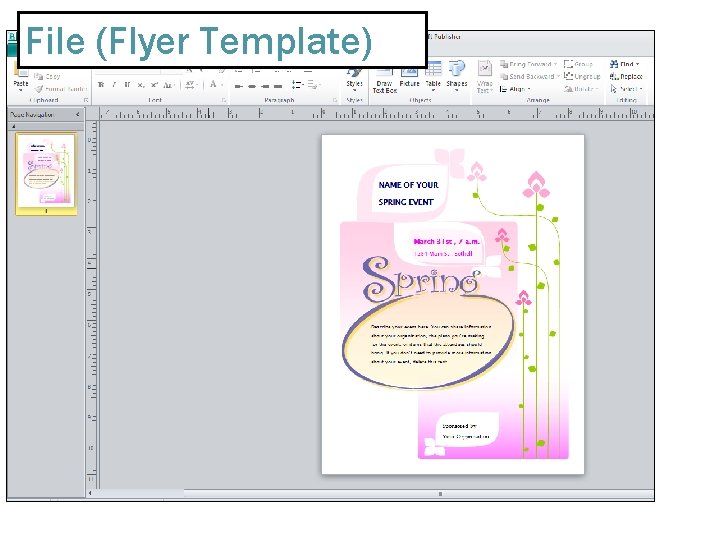Click the Copy button

(x=48, y=76)
